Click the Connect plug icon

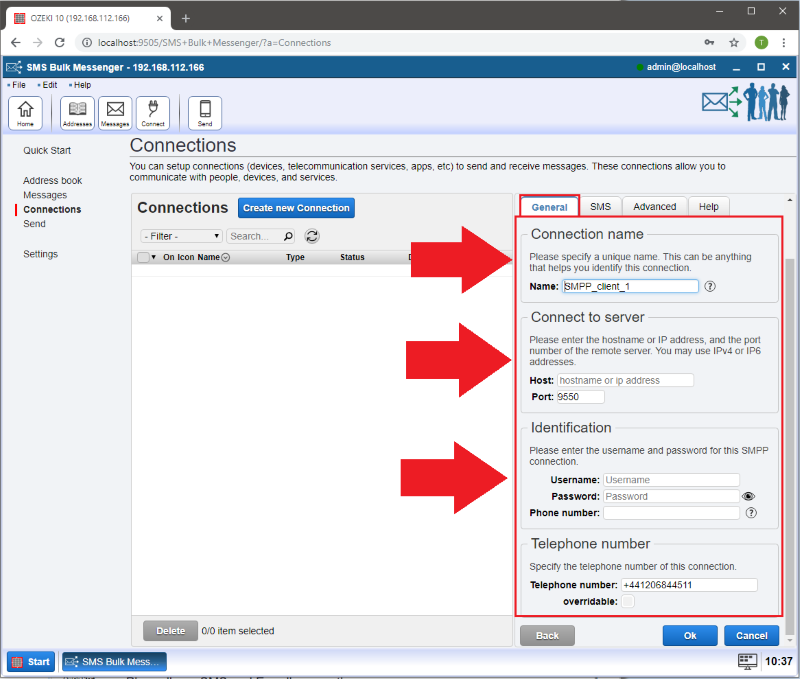pos(153,113)
